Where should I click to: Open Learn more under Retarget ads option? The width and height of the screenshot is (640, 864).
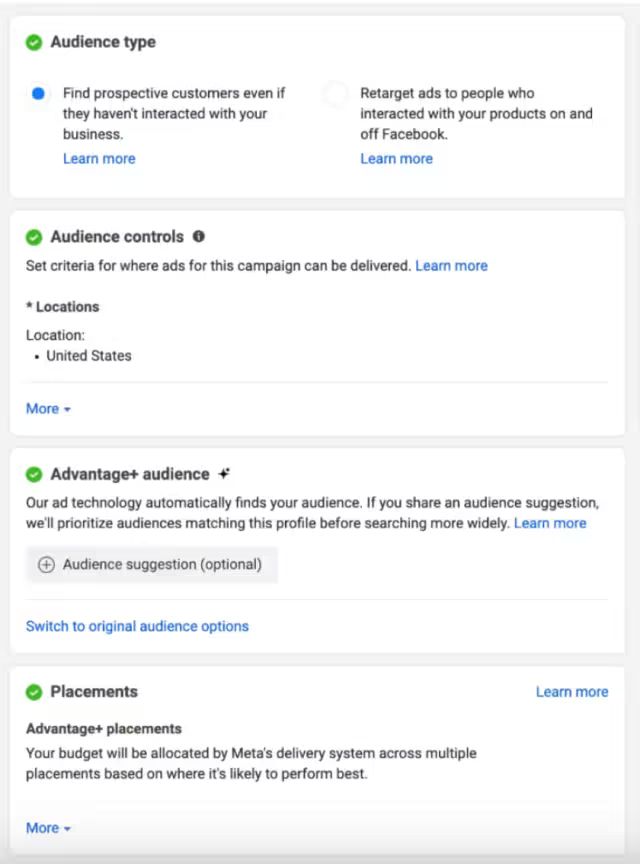396,159
